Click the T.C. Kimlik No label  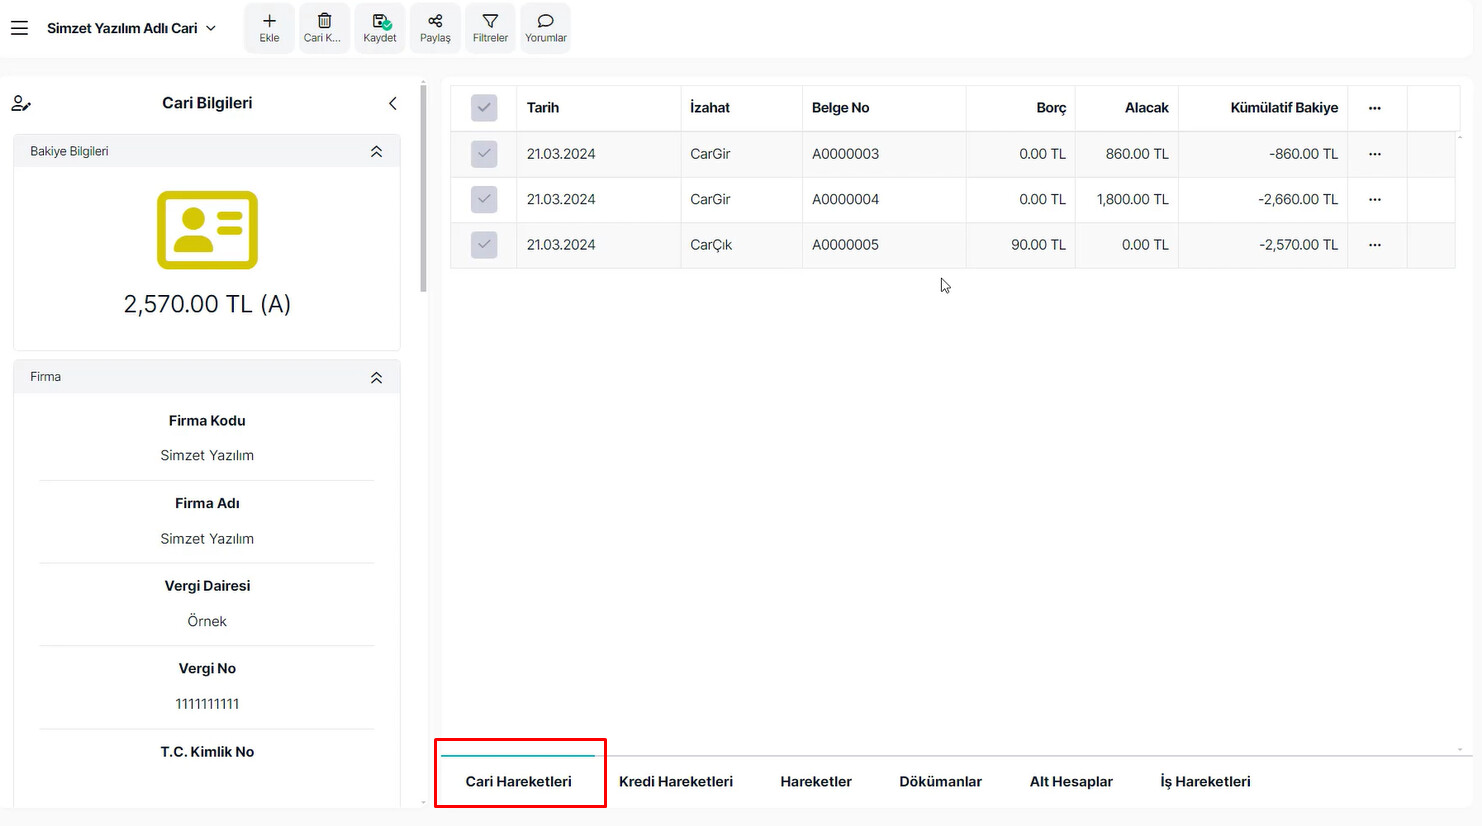[x=207, y=752]
